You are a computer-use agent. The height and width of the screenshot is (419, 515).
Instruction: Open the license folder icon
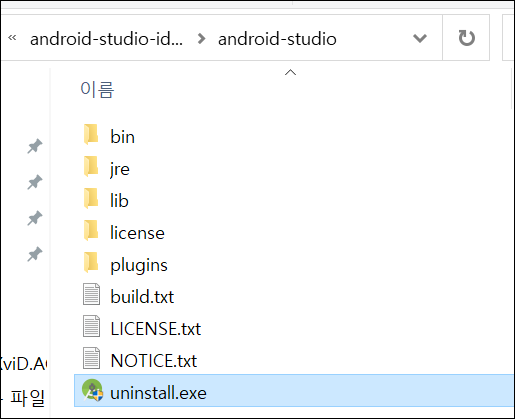(91, 231)
